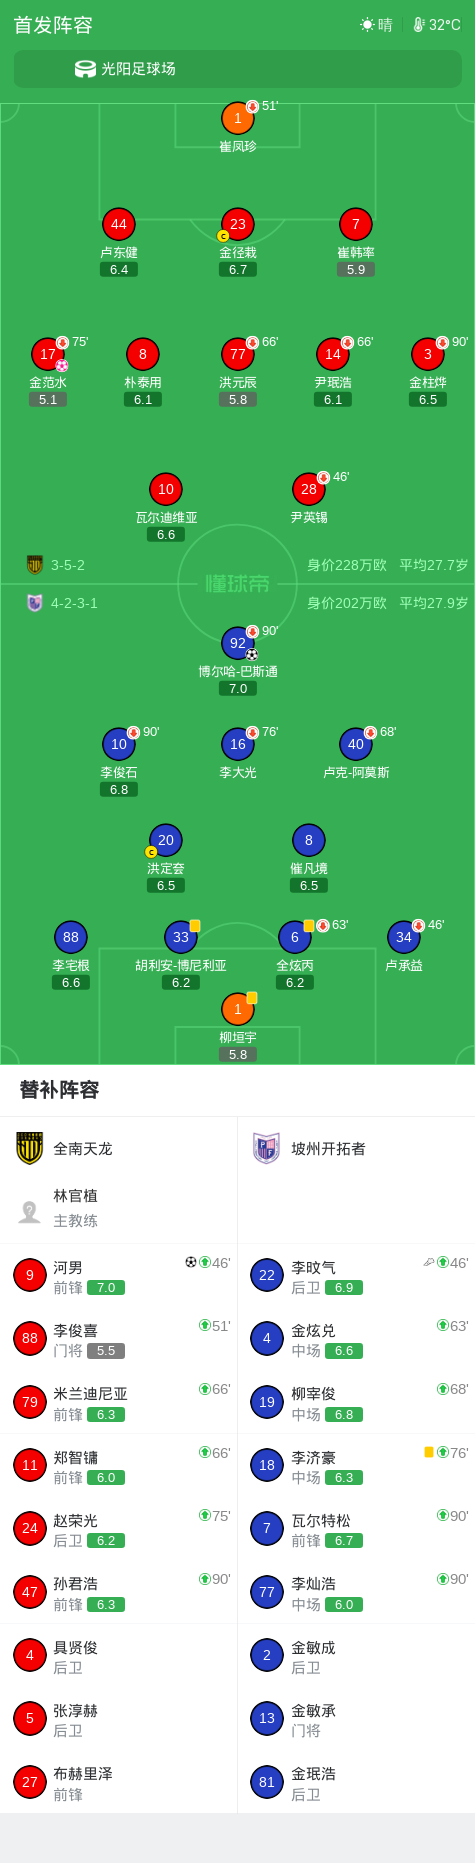Tap coach 林官植 avatar placeholder
This screenshot has width=475, height=1863.
click(x=29, y=1212)
